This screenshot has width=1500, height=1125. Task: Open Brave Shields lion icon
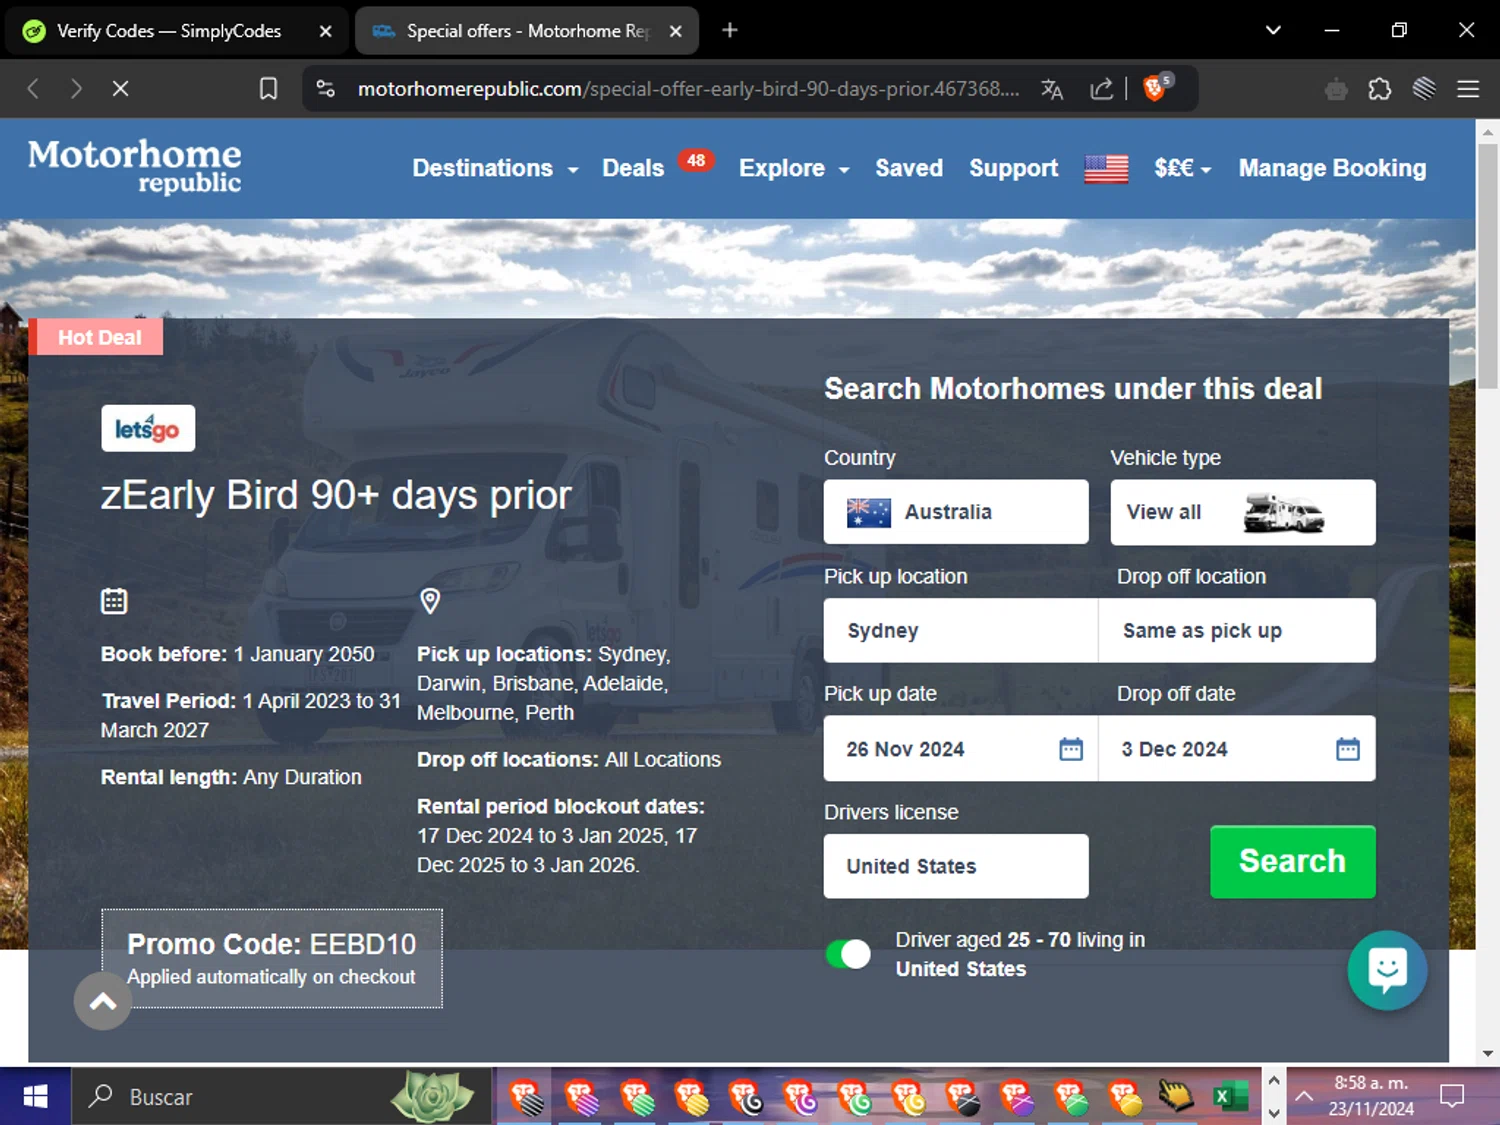pyautogui.click(x=1155, y=88)
